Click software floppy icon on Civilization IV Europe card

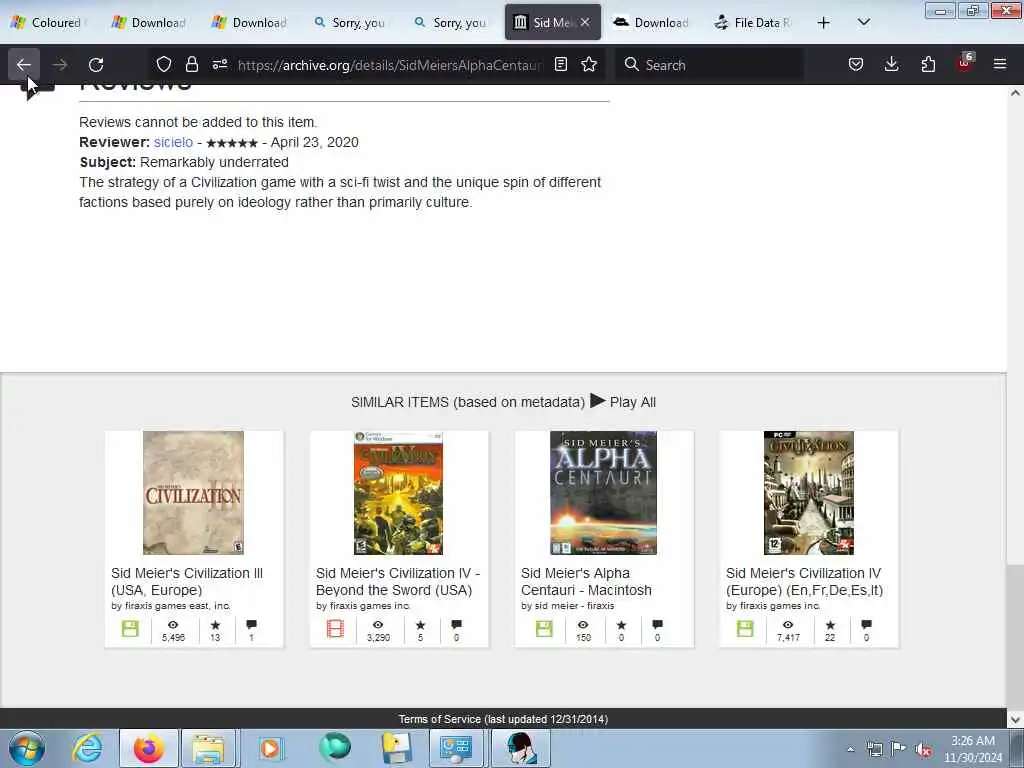pos(745,629)
